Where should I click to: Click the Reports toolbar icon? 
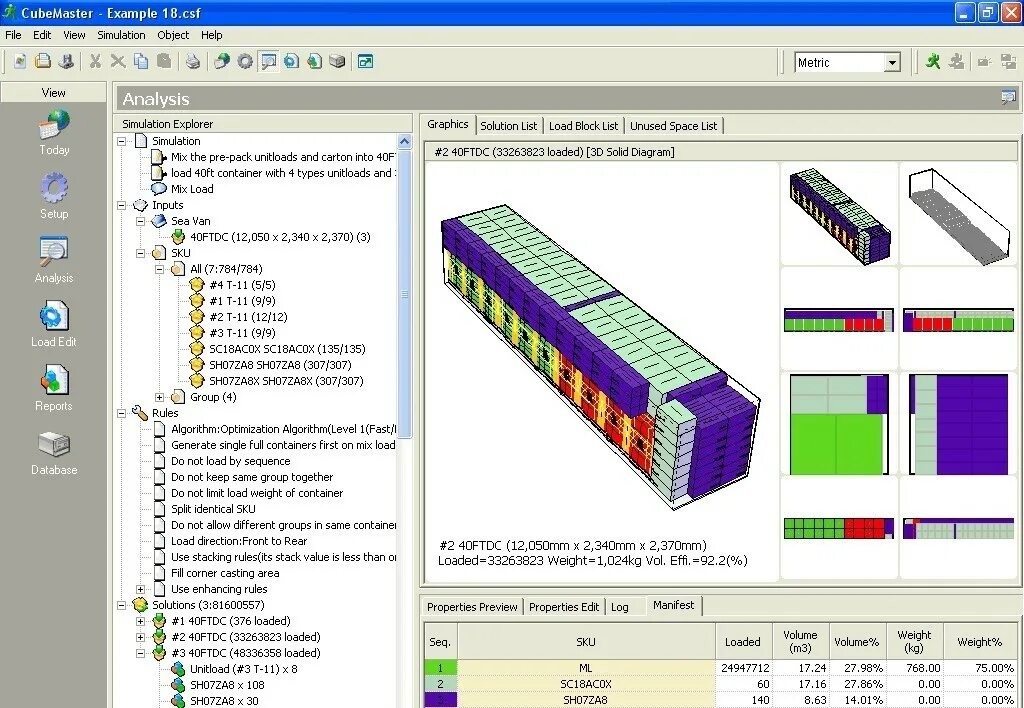point(314,61)
